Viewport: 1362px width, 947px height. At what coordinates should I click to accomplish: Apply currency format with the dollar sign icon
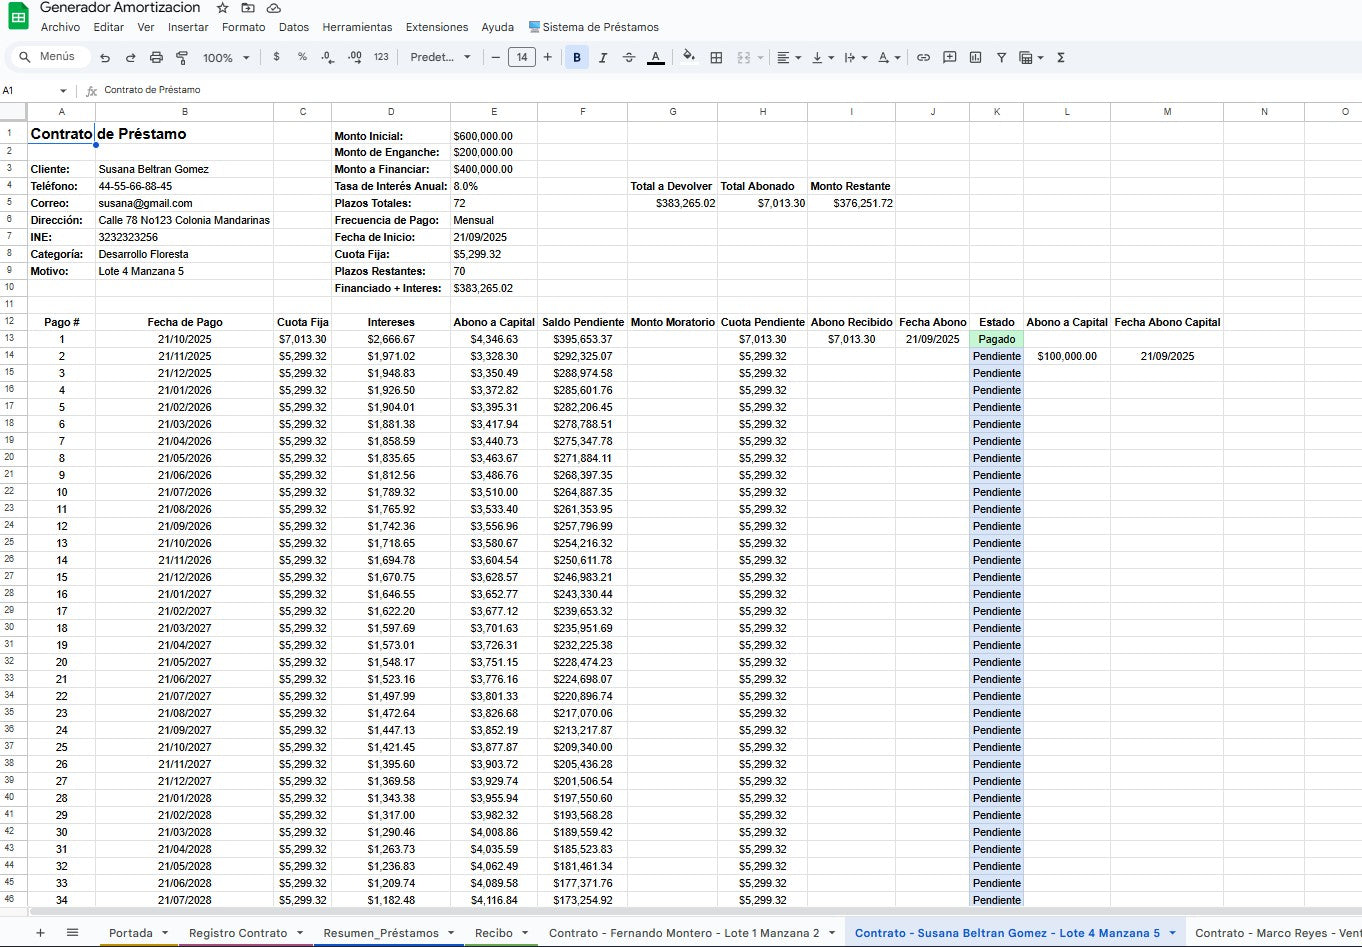pos(276,57)
